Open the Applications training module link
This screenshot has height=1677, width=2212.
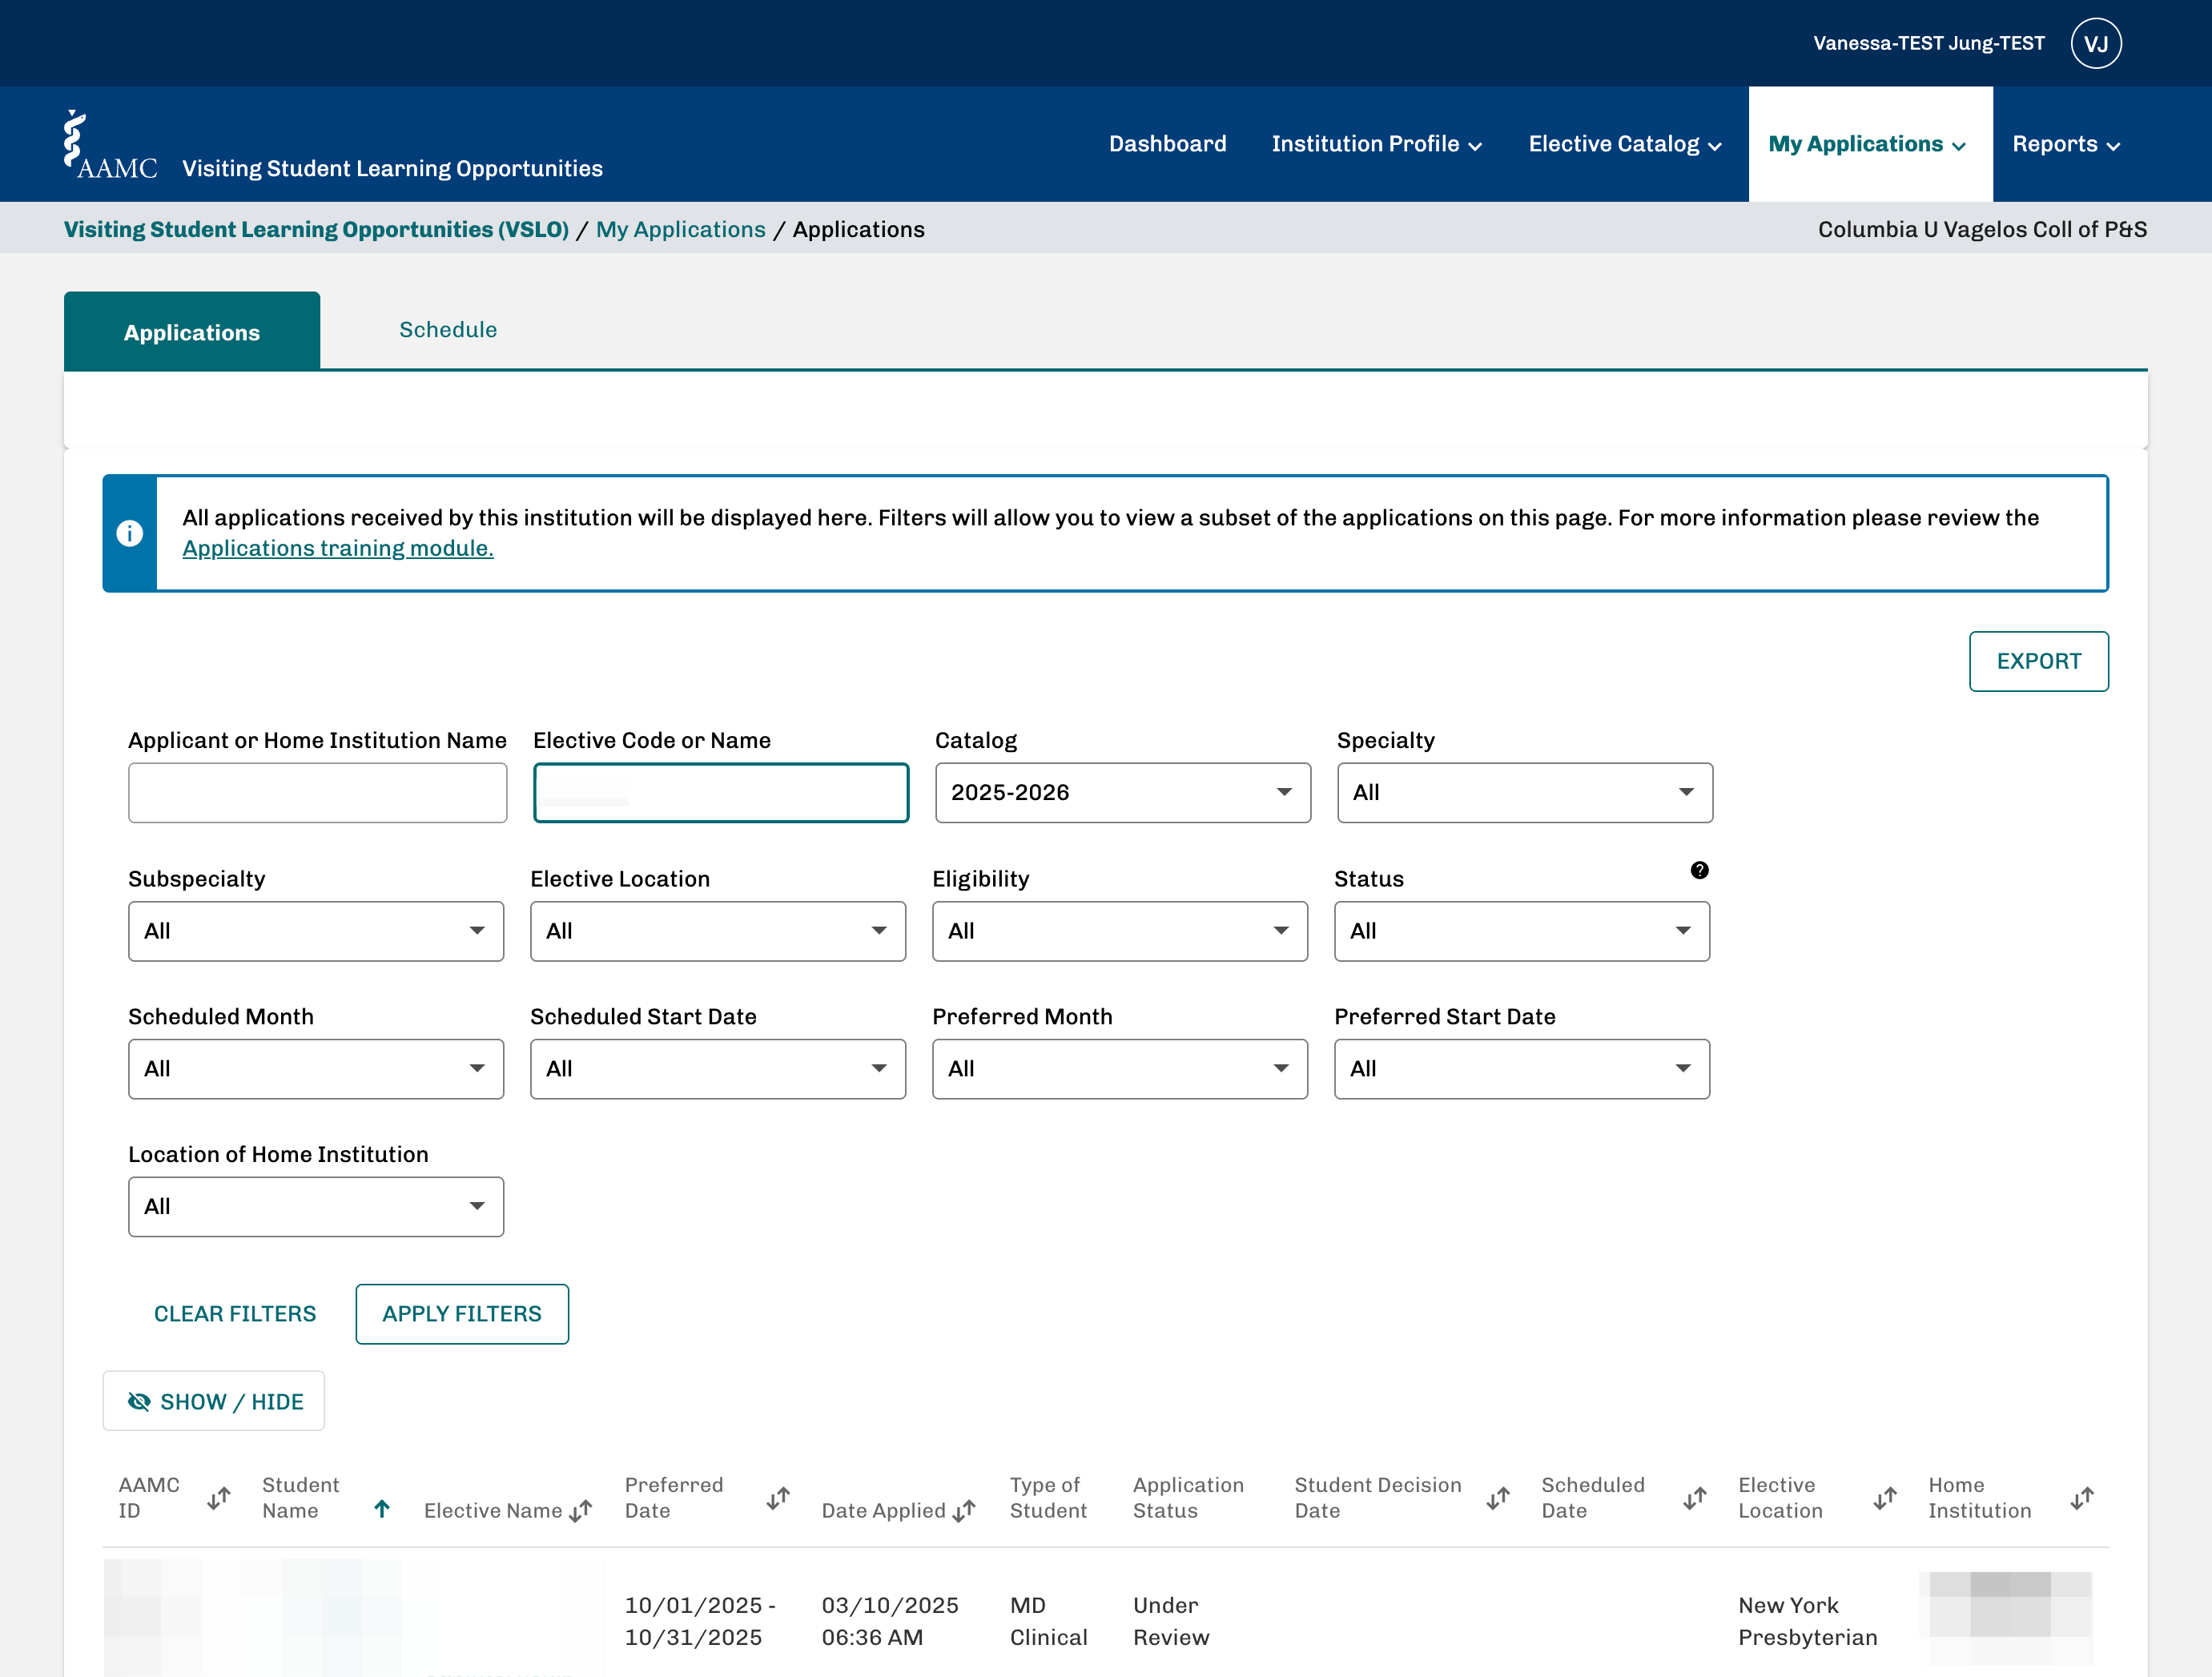[x=338, y=548]
